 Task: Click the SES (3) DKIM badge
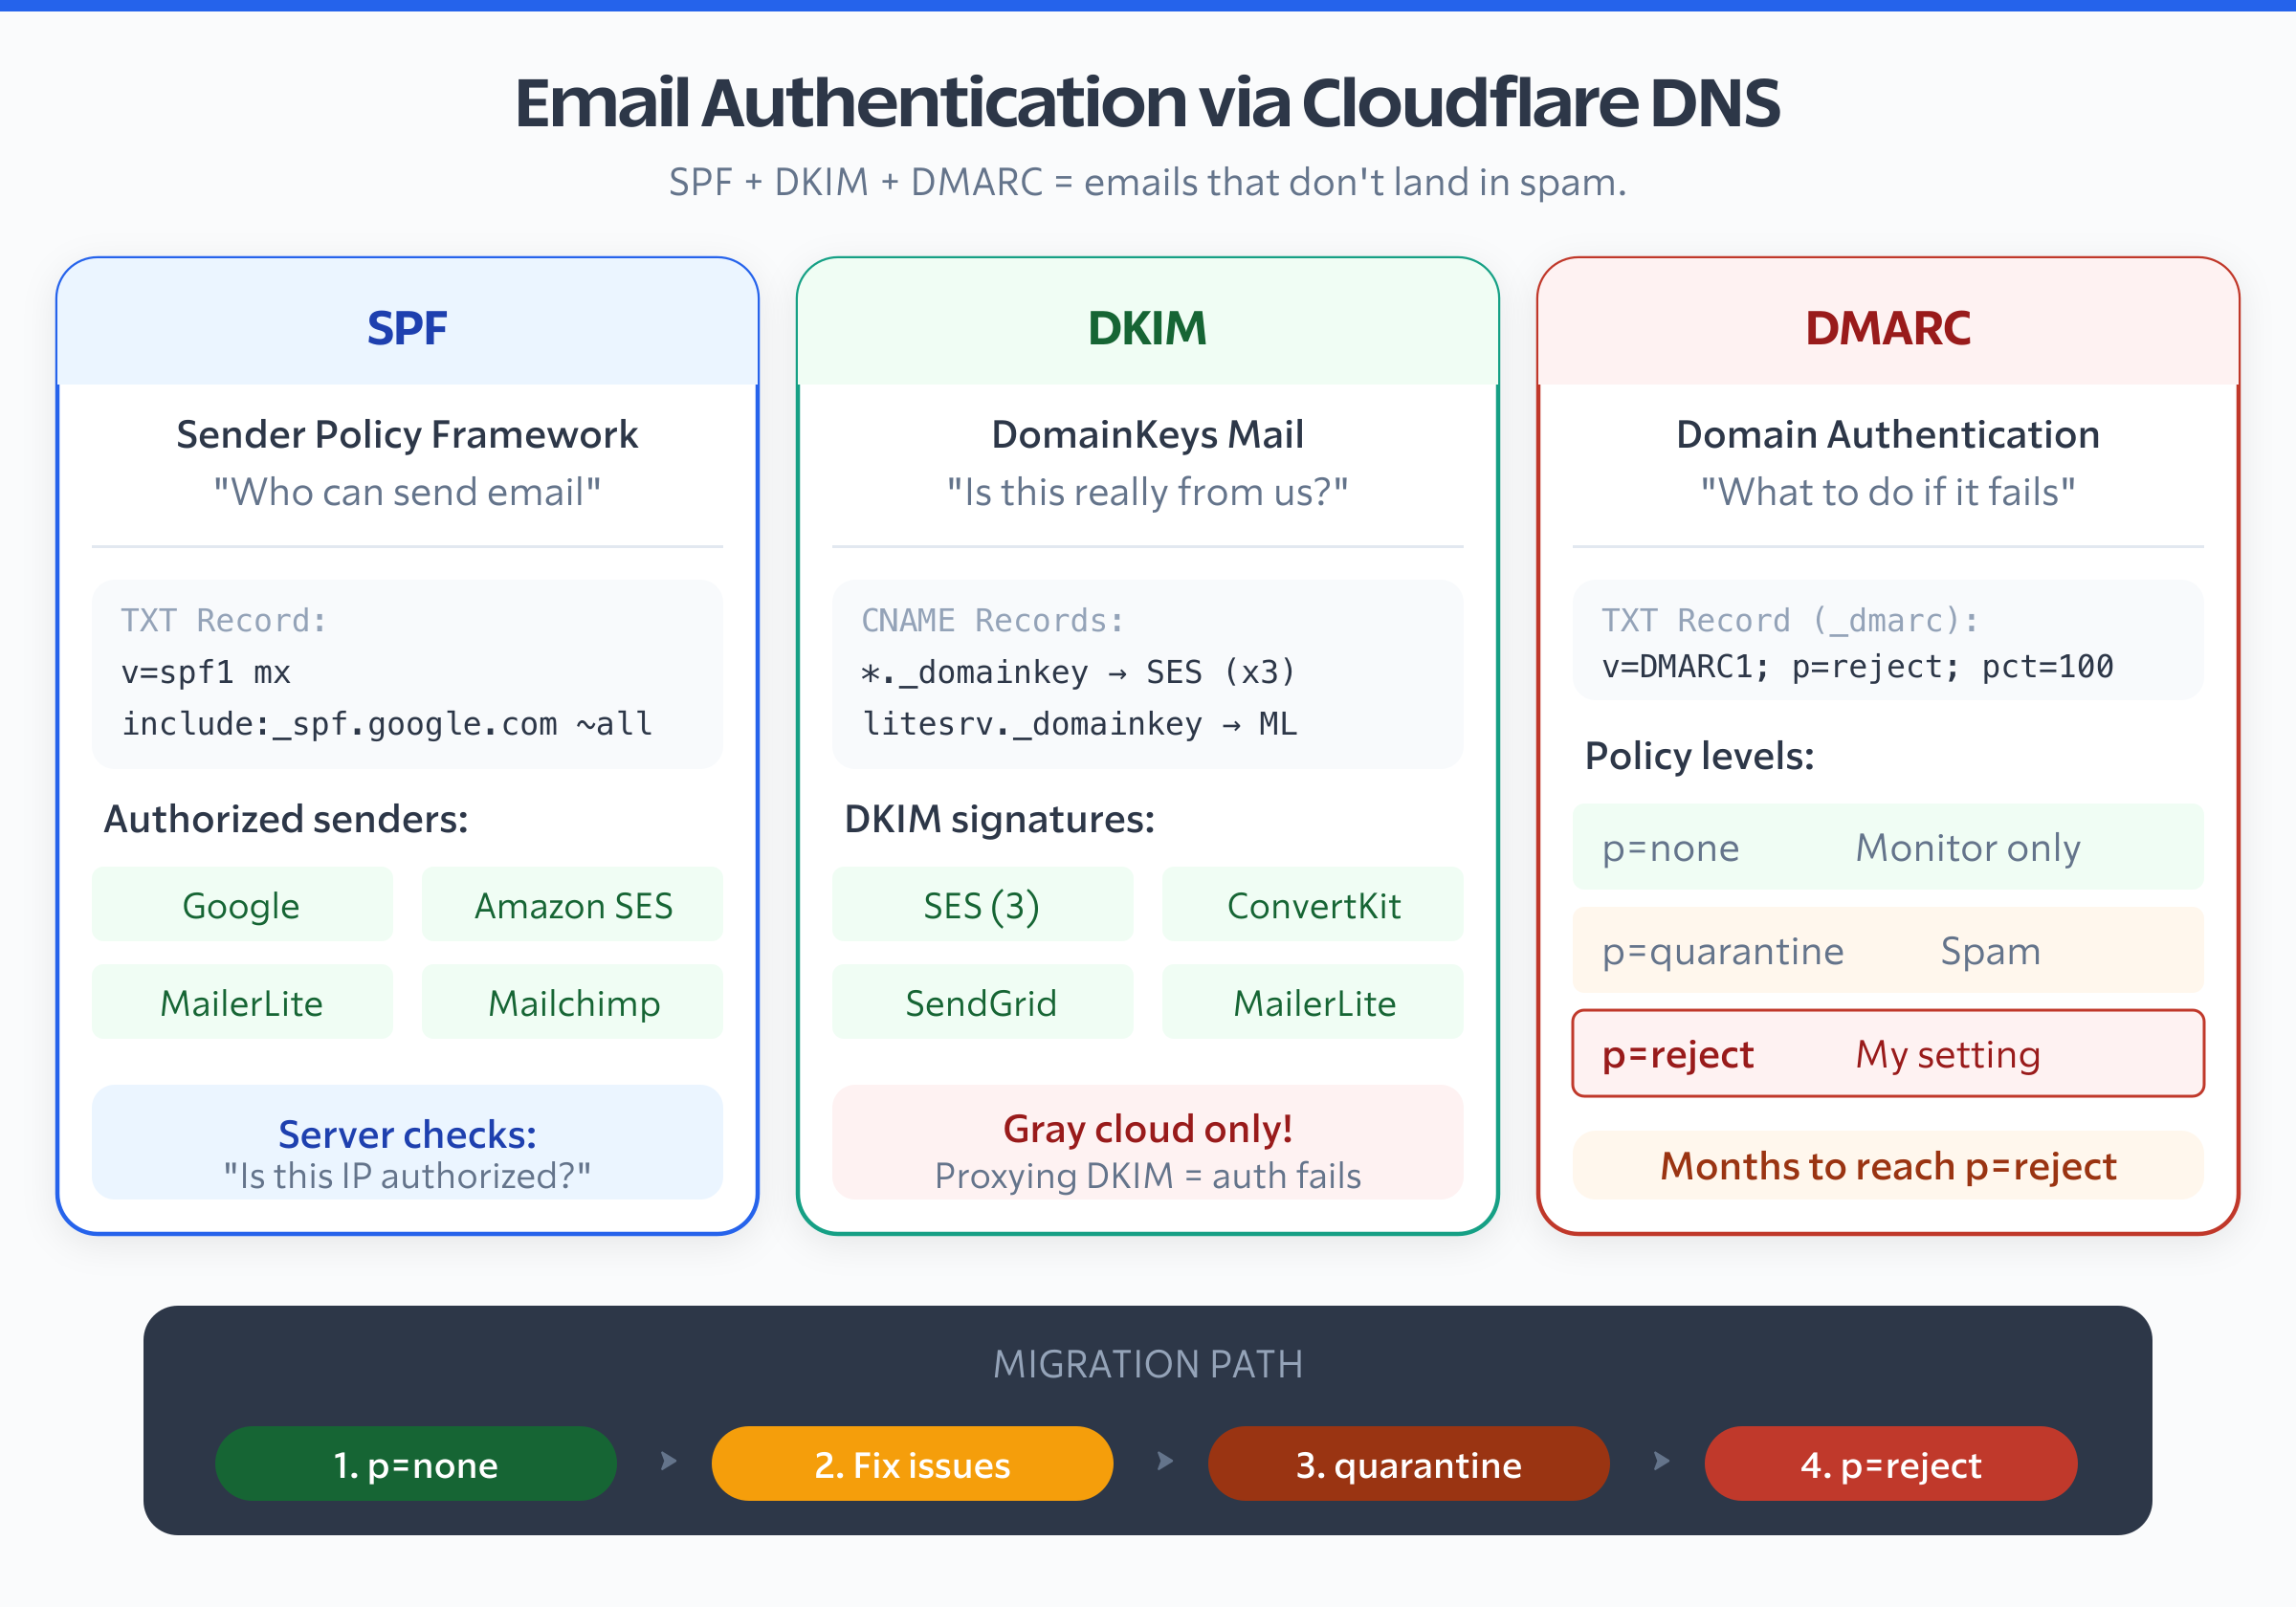coord(982,906)
